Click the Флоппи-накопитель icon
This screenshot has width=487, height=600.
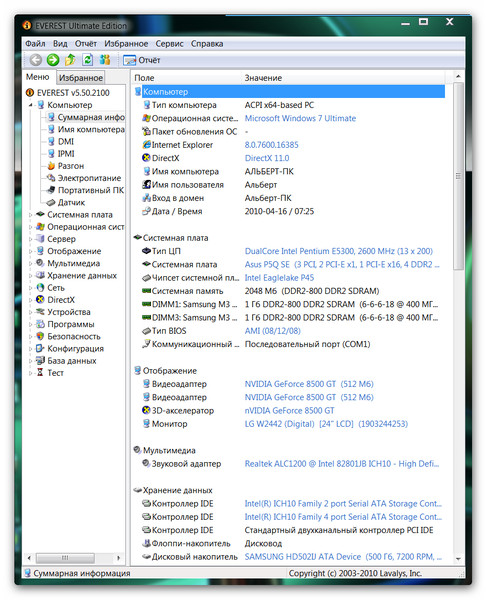(147, 543)
